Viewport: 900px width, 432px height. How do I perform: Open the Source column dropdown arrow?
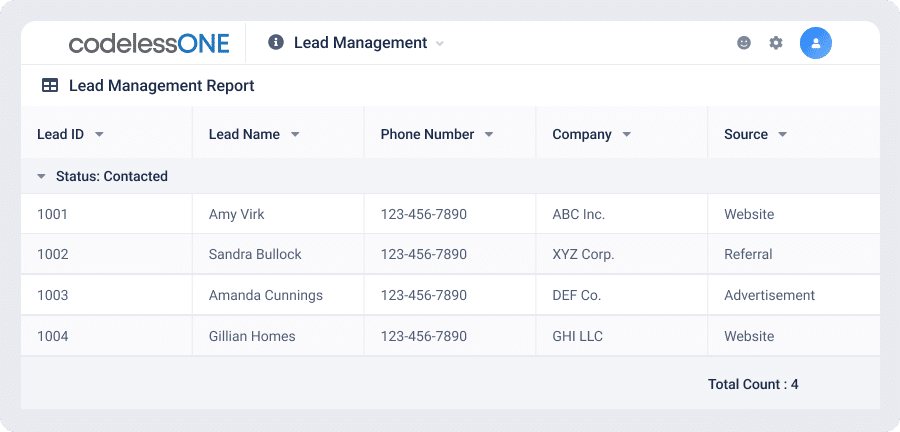click(x=782, y=134)
